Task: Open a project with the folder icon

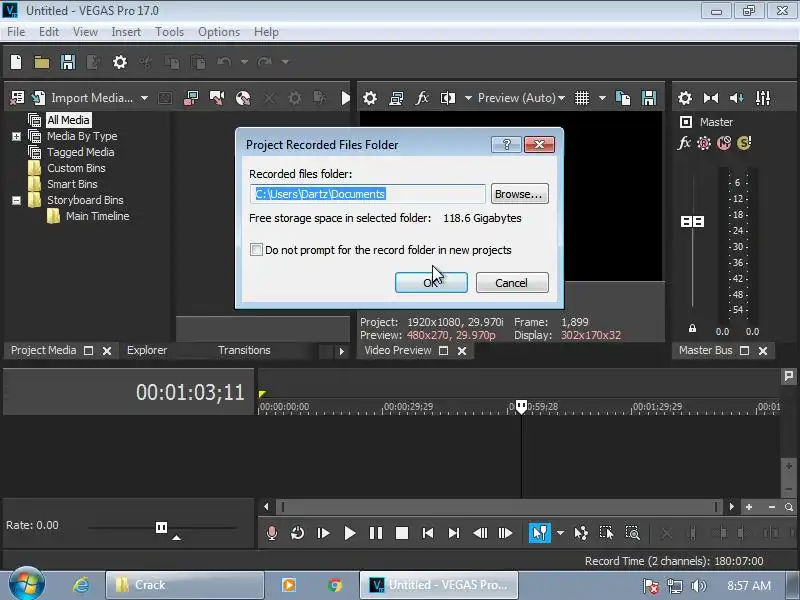Action: 42,62
